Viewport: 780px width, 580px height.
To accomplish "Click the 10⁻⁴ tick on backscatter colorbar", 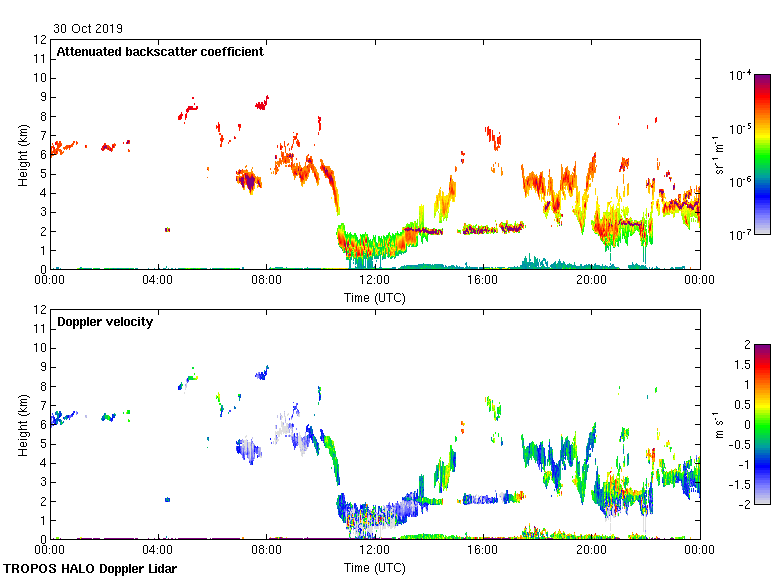I will [x=740, y=75].
